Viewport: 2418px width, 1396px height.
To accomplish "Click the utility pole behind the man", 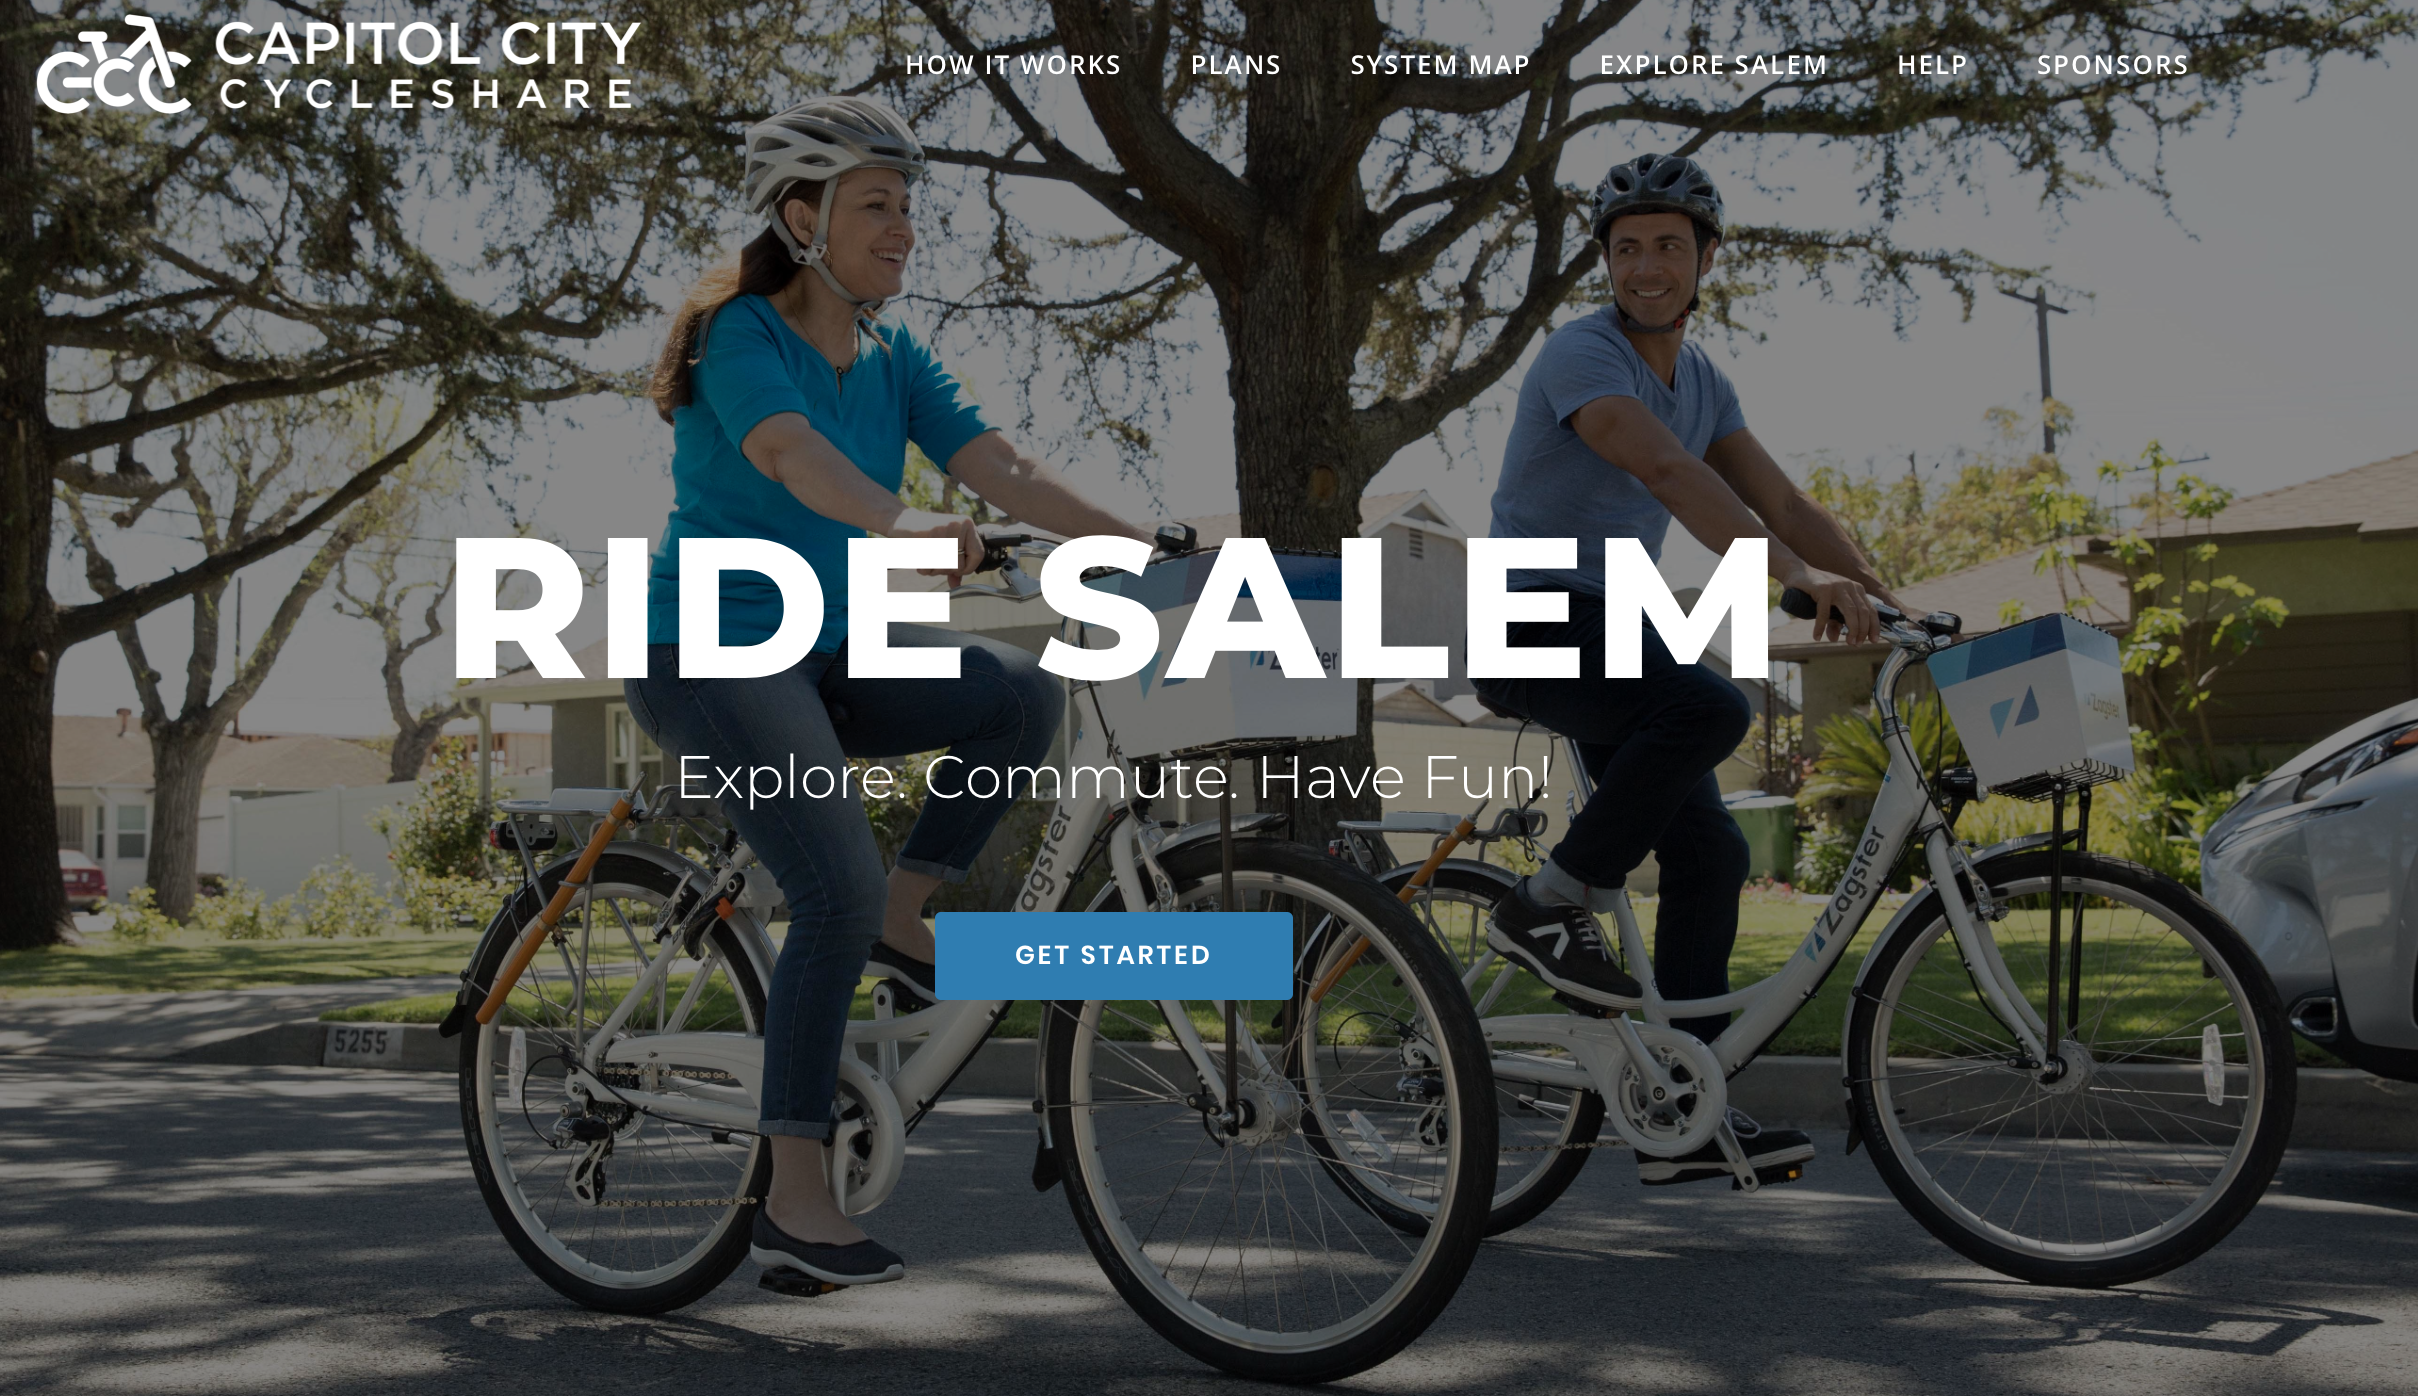I will [2043, 370].
